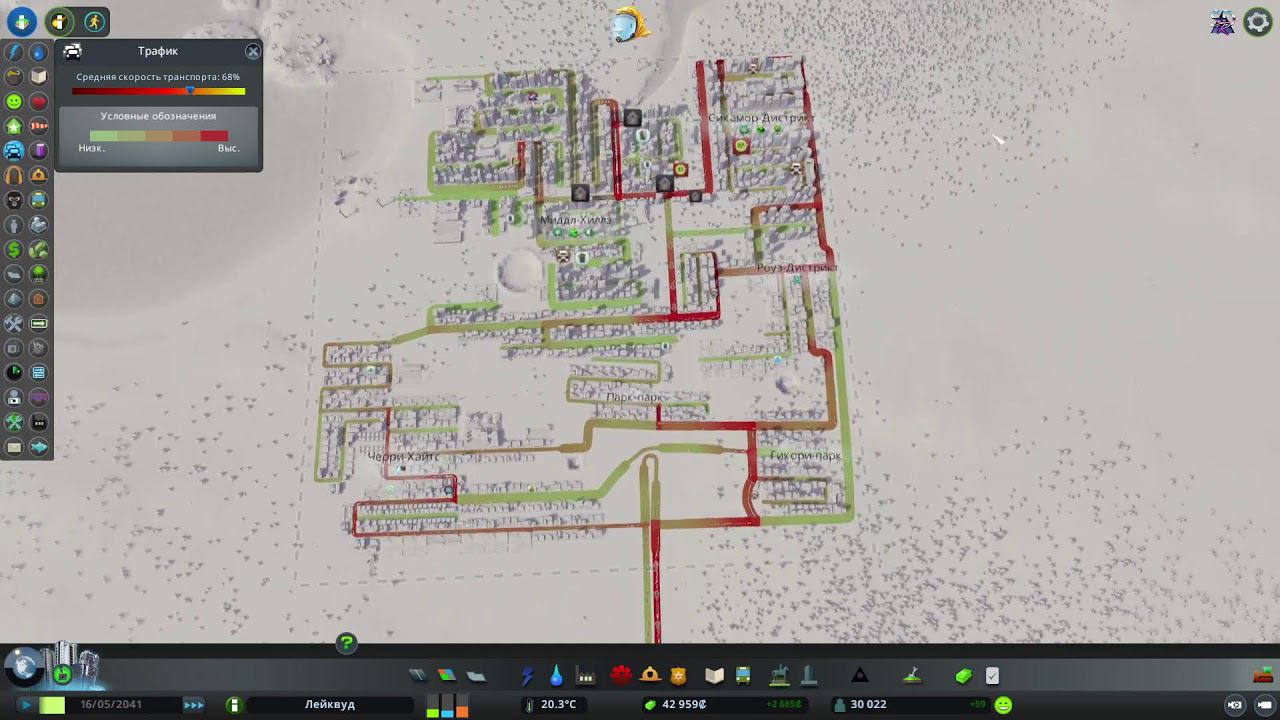Toggle the info views main button
Image resolution: width=1280 pixels, height=720 pixels.
click(x=21, y=21)
